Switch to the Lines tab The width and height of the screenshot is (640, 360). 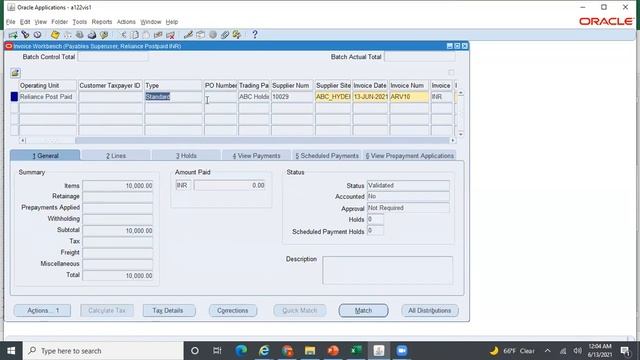click(116, 156)
